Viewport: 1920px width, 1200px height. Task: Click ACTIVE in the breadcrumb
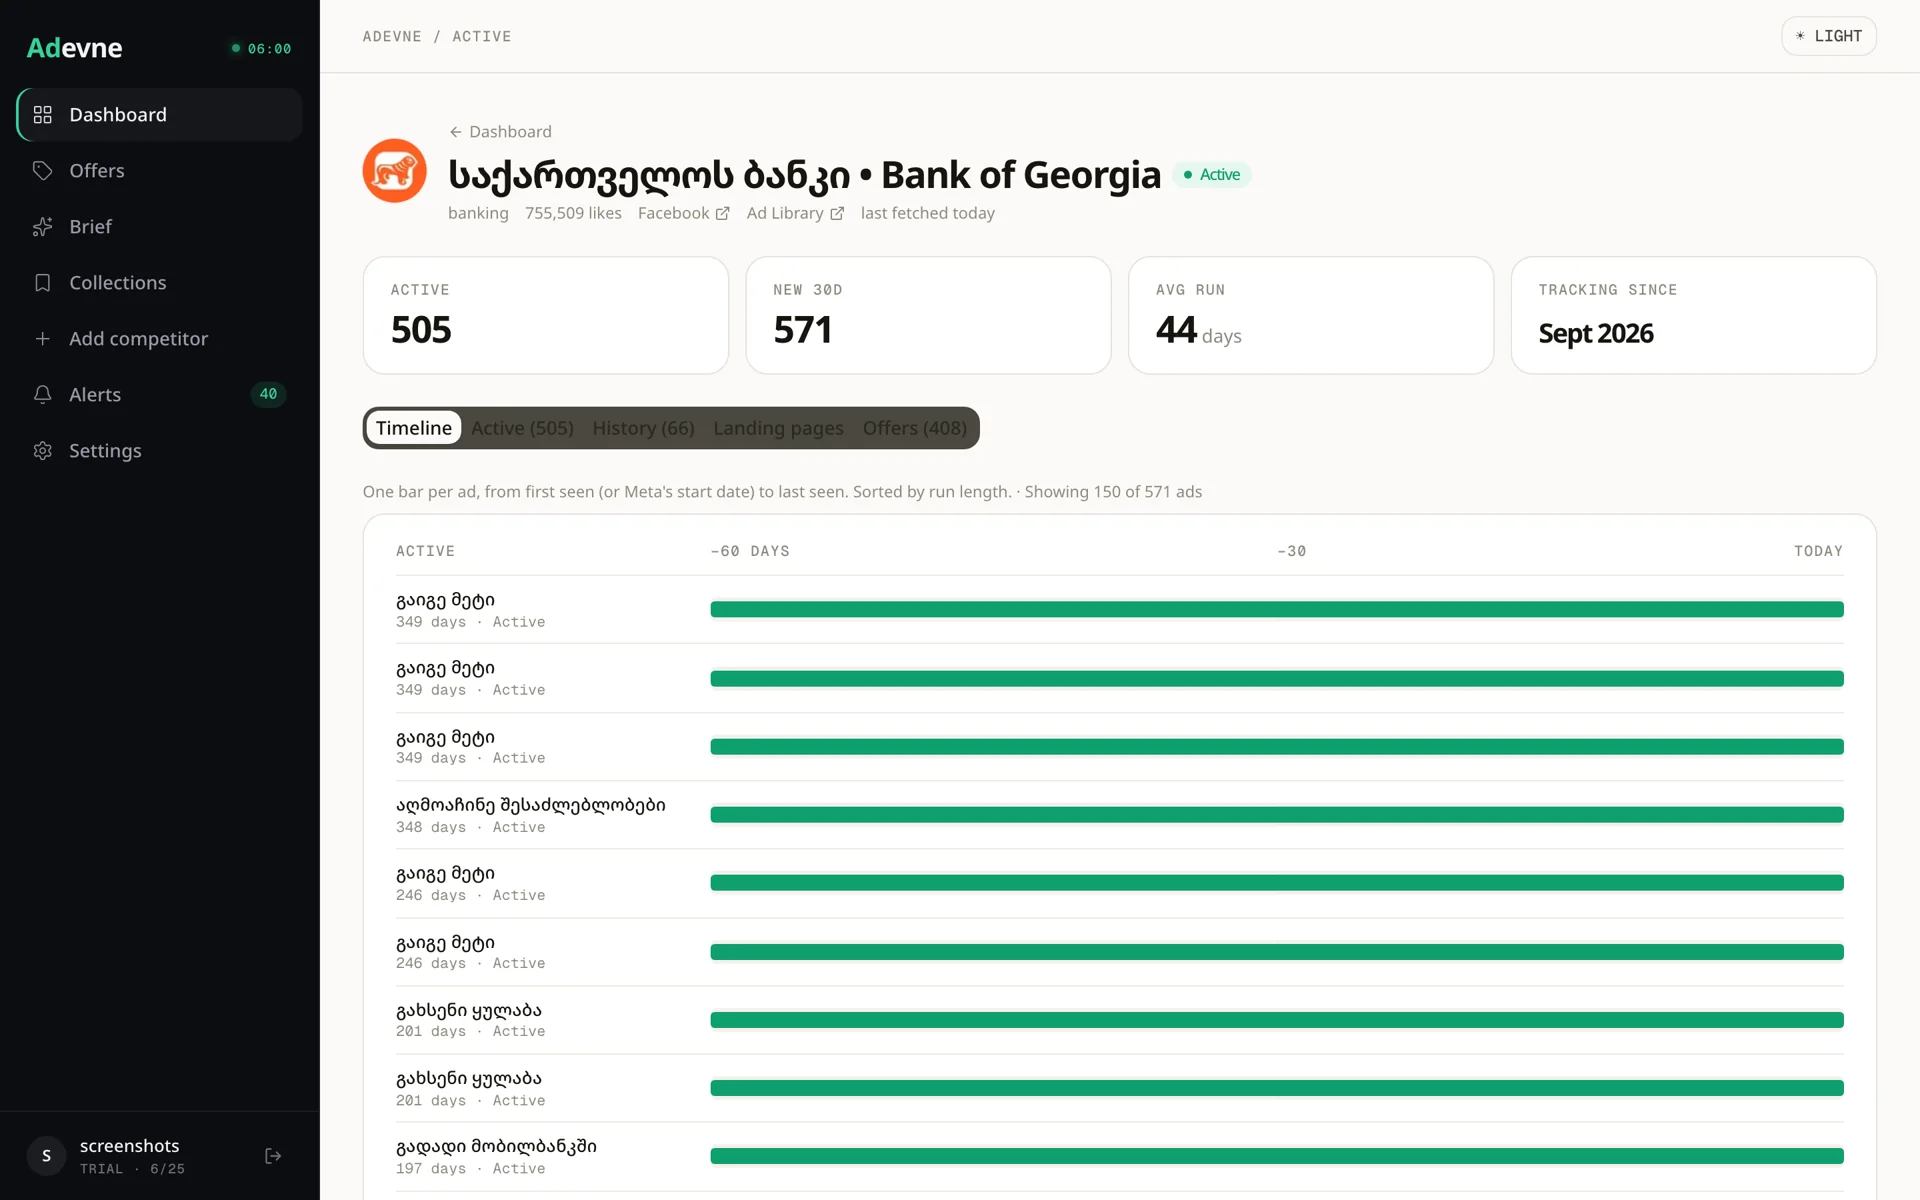481,37
